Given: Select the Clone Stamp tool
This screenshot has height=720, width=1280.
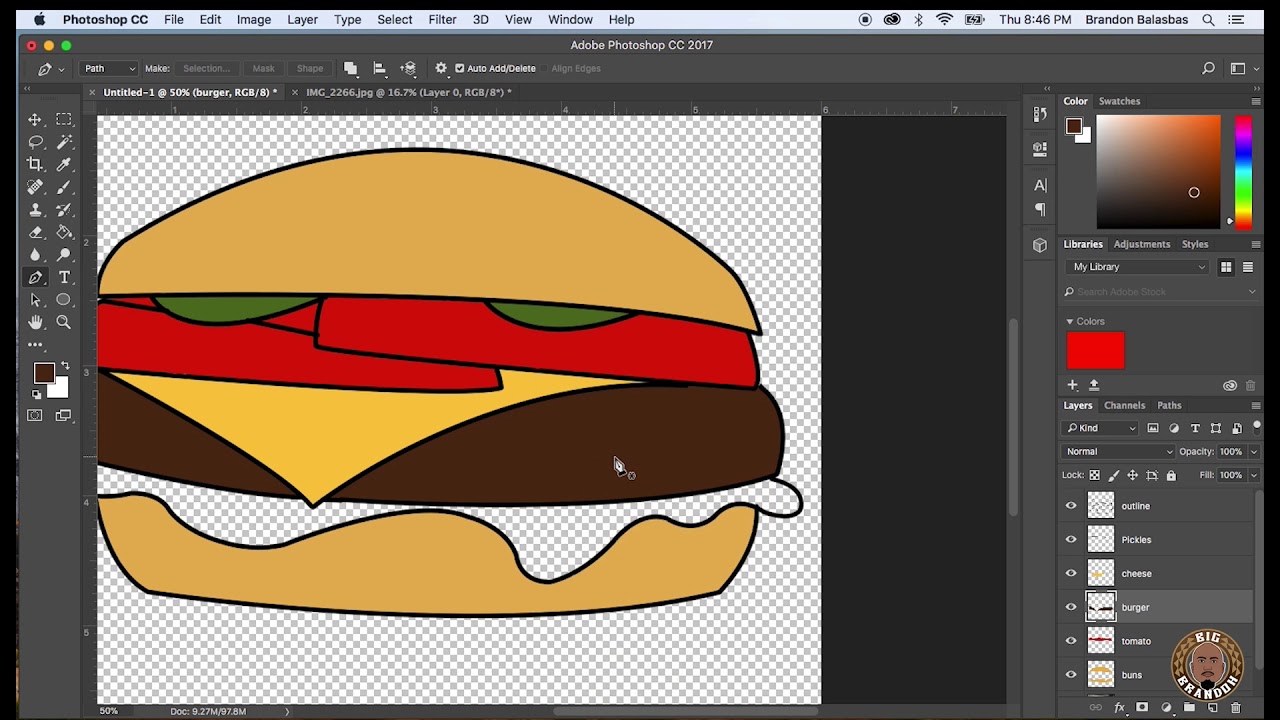Looking at the screenshot, I should pyautogui.click(x=35, y=210).
